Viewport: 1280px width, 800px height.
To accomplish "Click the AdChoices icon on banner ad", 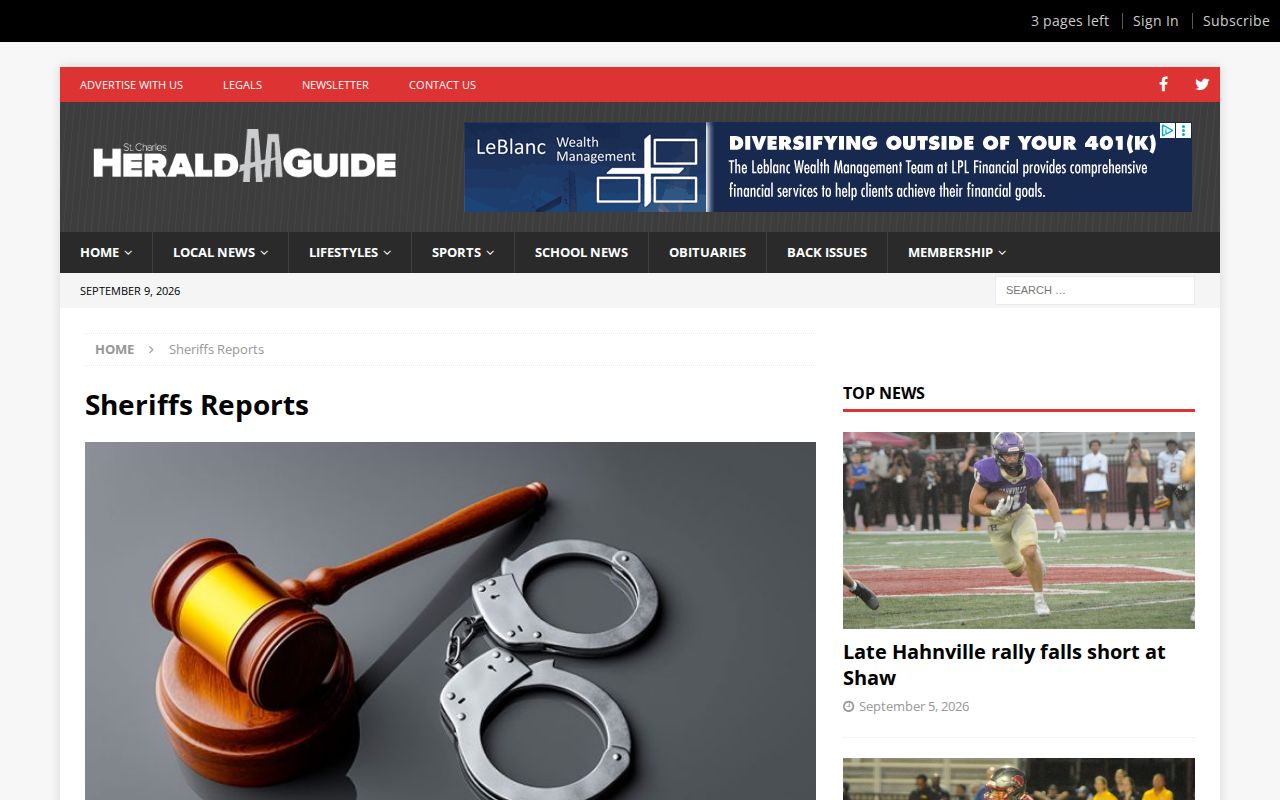I will click(1167, 130).
